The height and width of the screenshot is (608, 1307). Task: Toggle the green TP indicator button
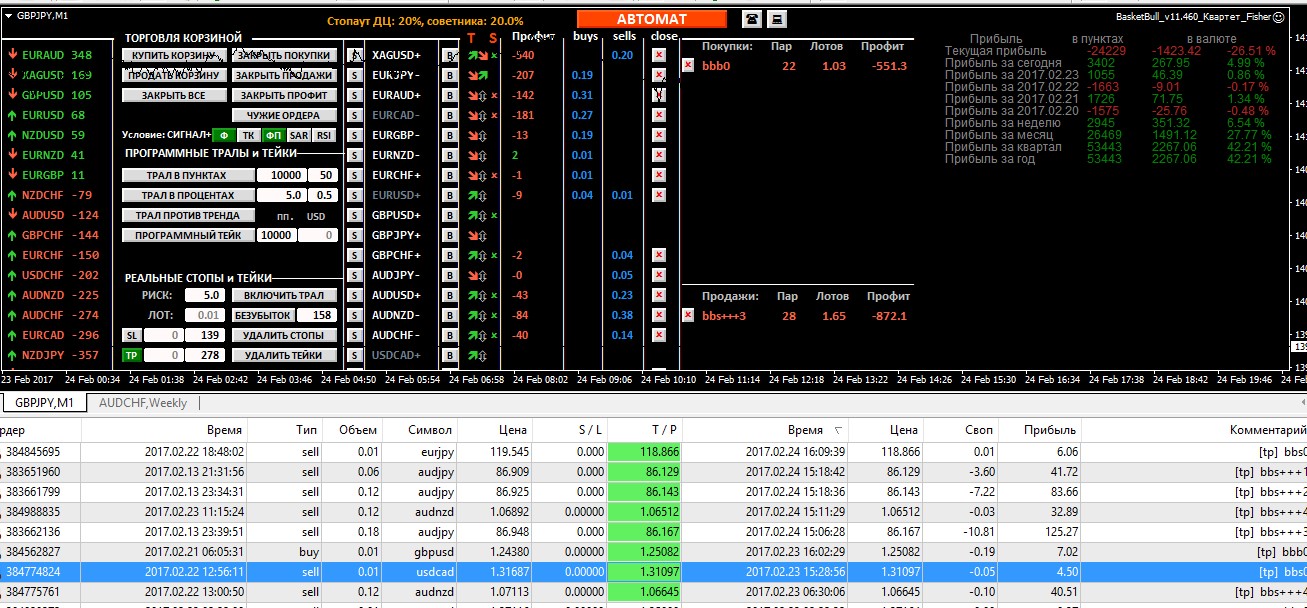[131, 355]
